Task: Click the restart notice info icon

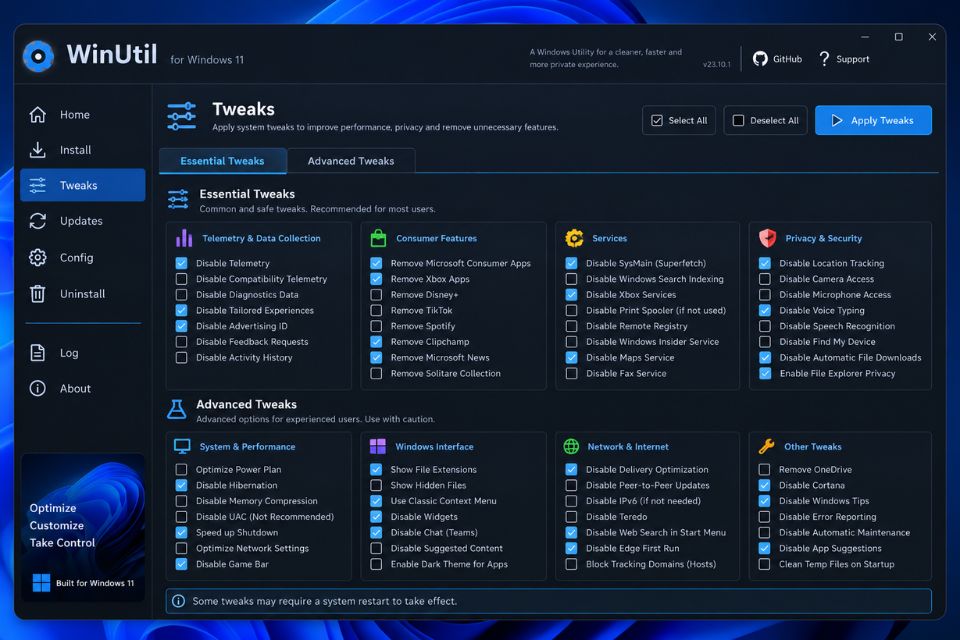Action: coord(178,601)
